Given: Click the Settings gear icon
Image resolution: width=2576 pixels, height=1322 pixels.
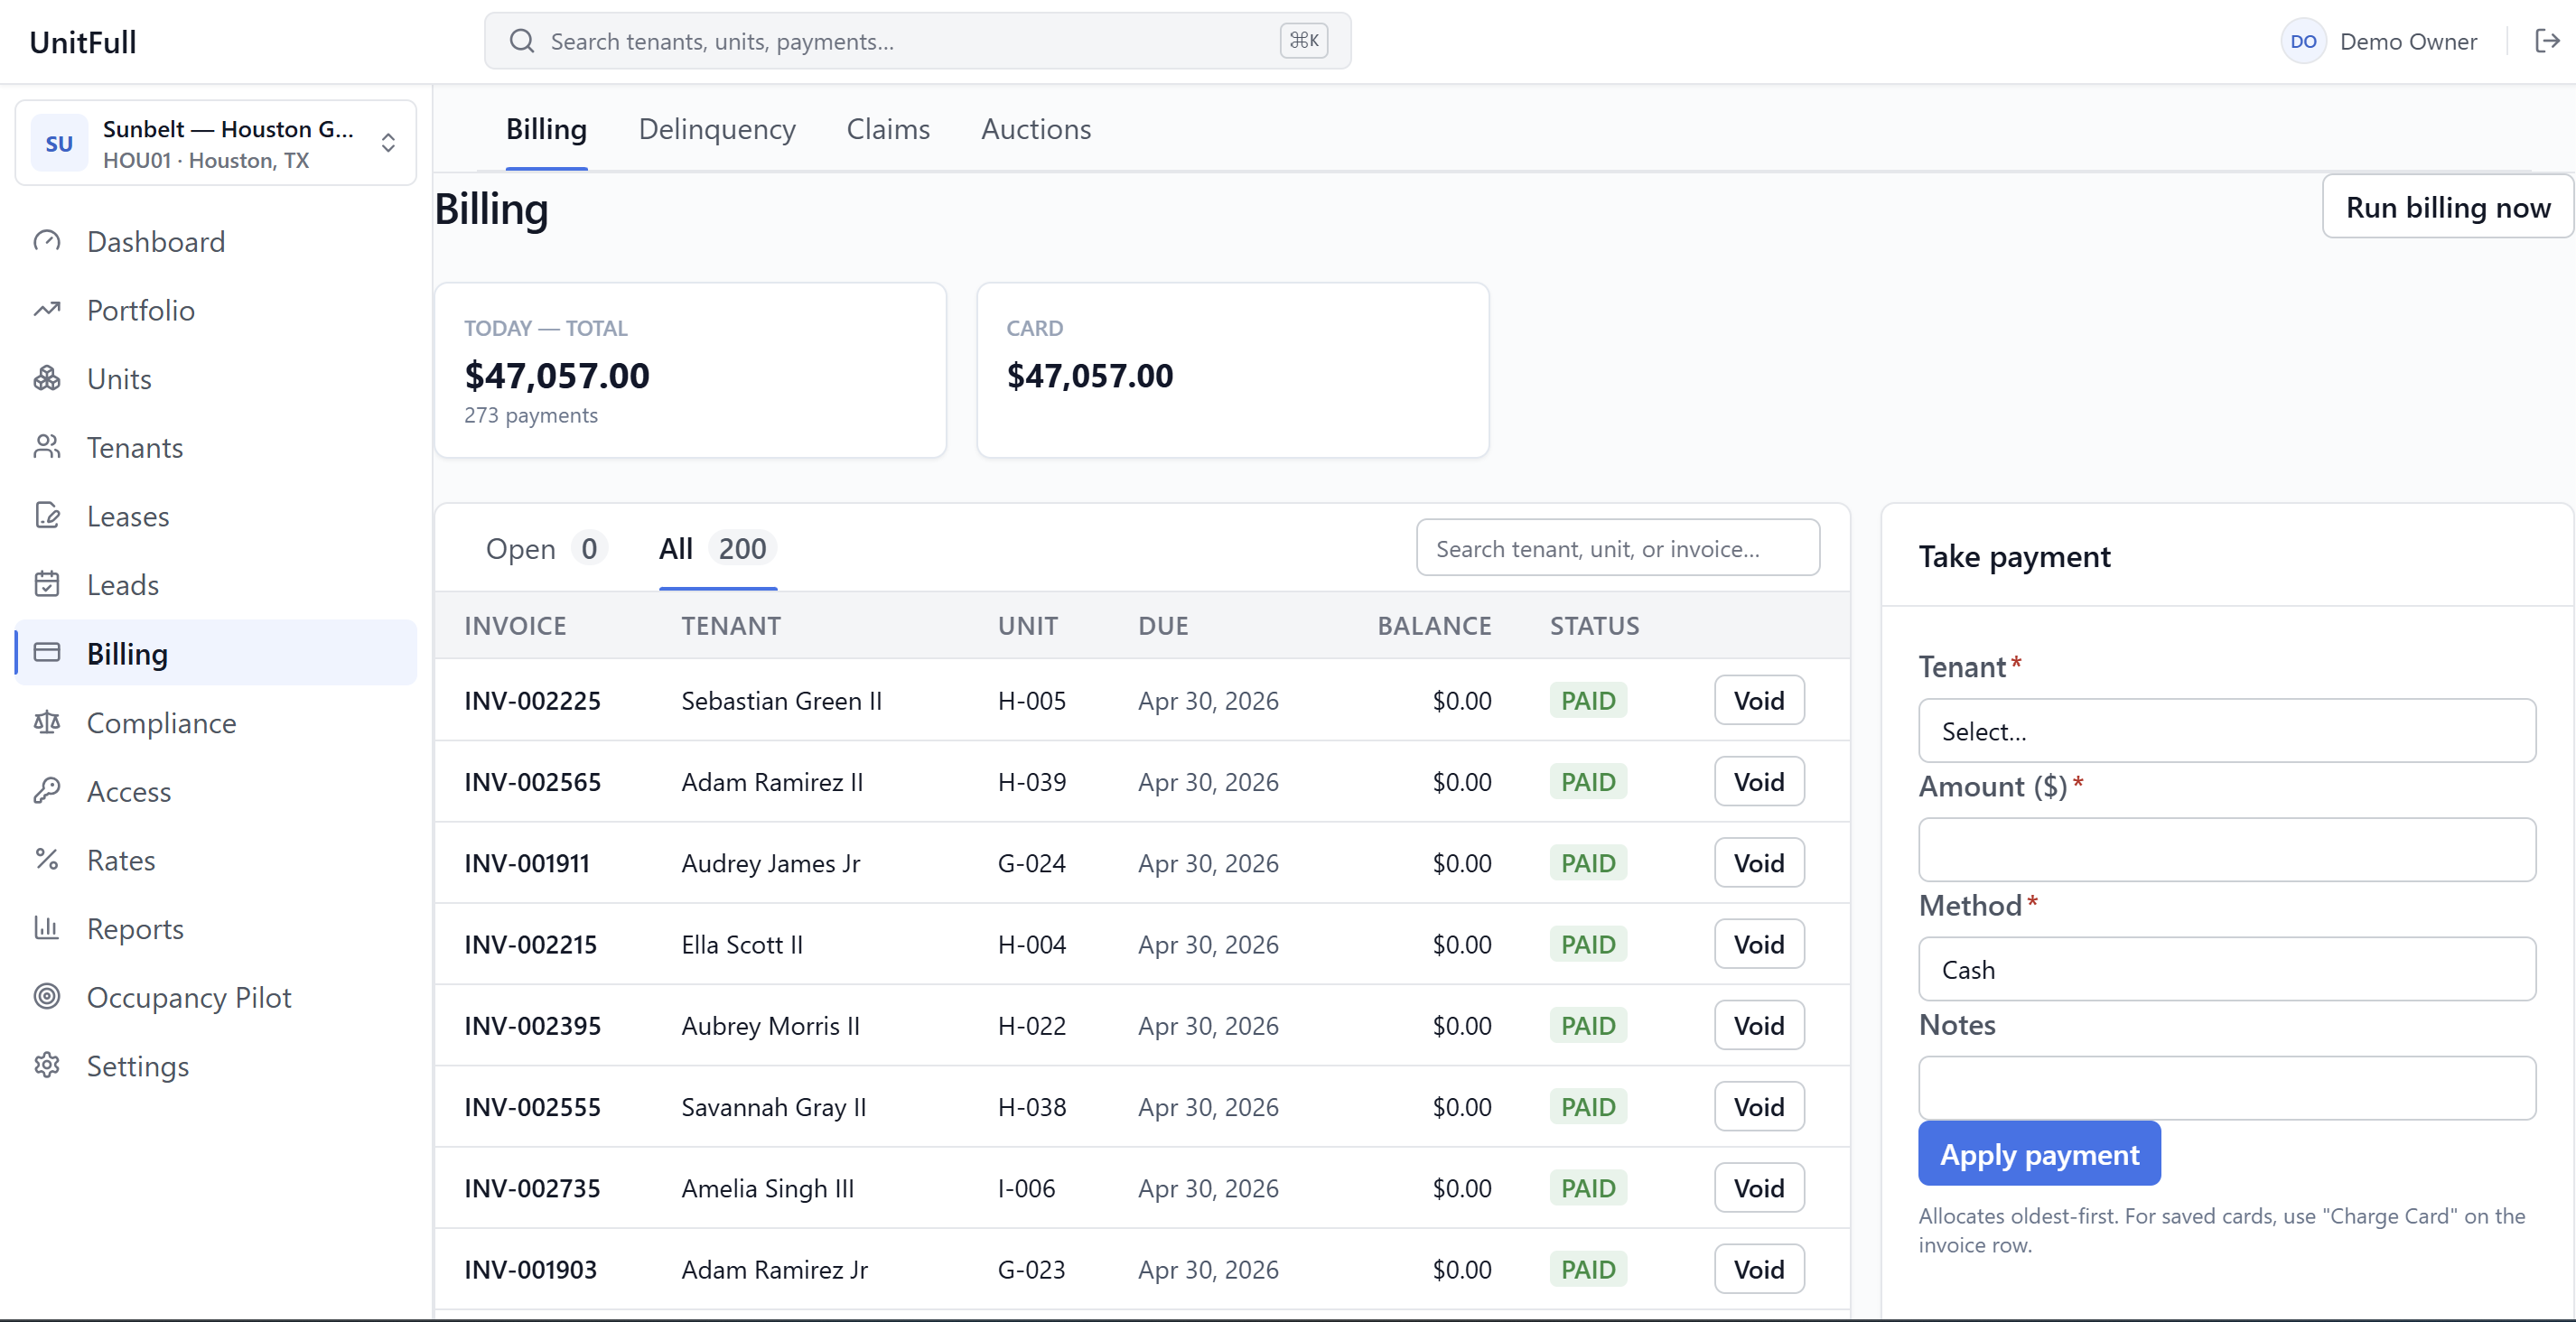Looking at the screenshot, I should click(x=47, y=1065).
